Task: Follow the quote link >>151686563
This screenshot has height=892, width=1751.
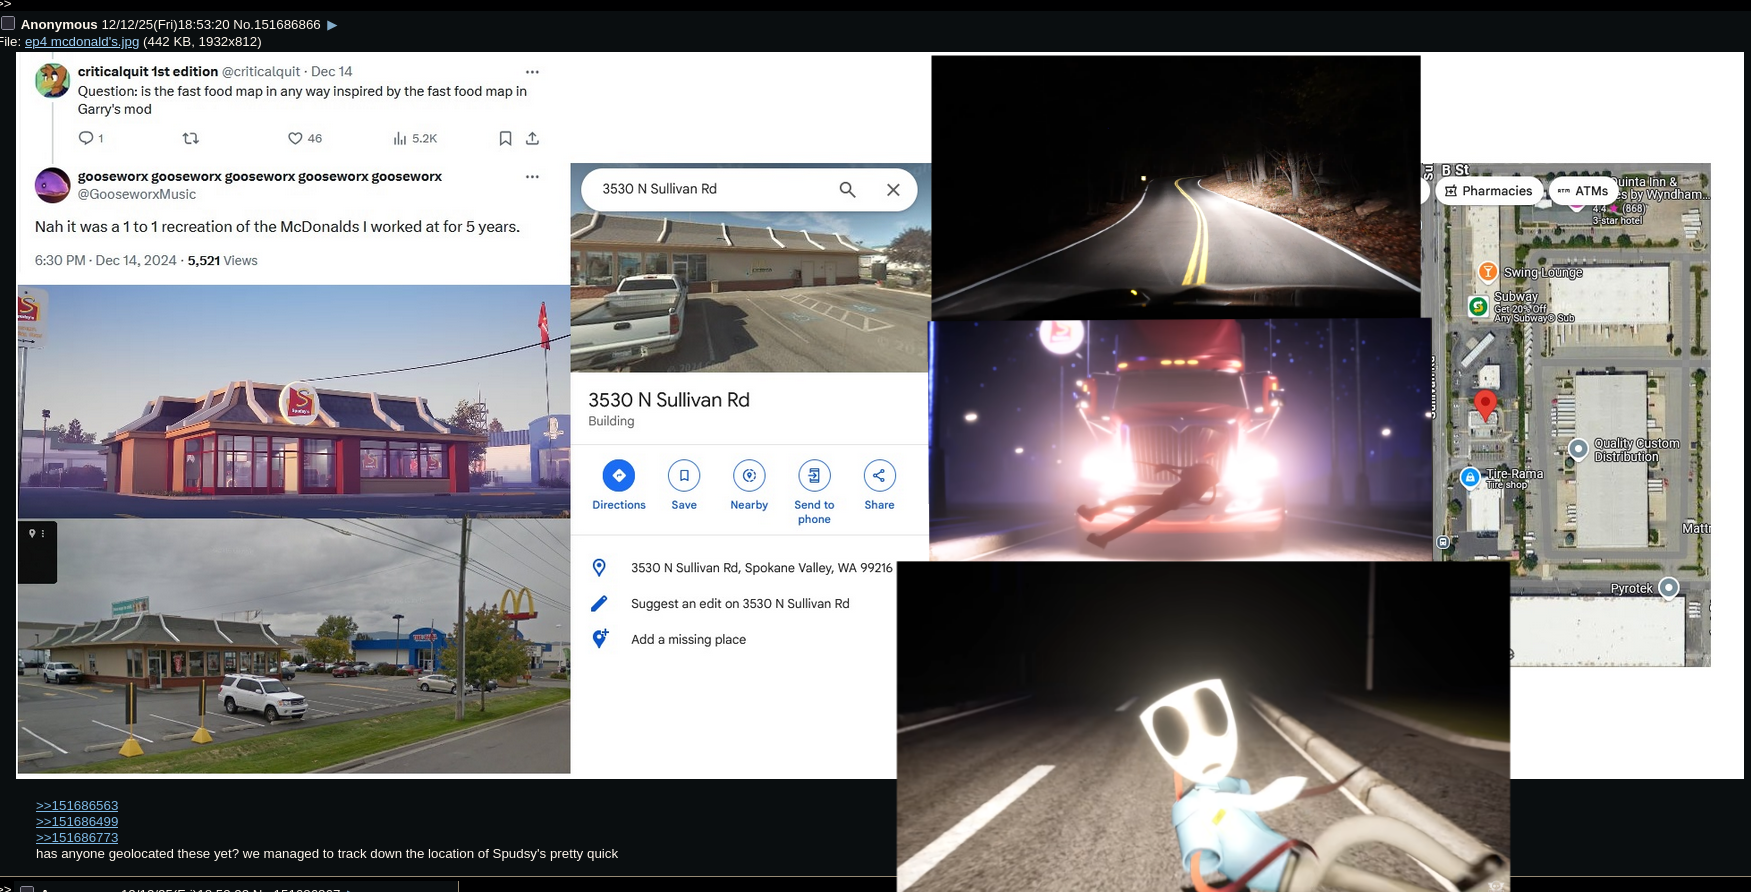Action: [x=77, y=805]
